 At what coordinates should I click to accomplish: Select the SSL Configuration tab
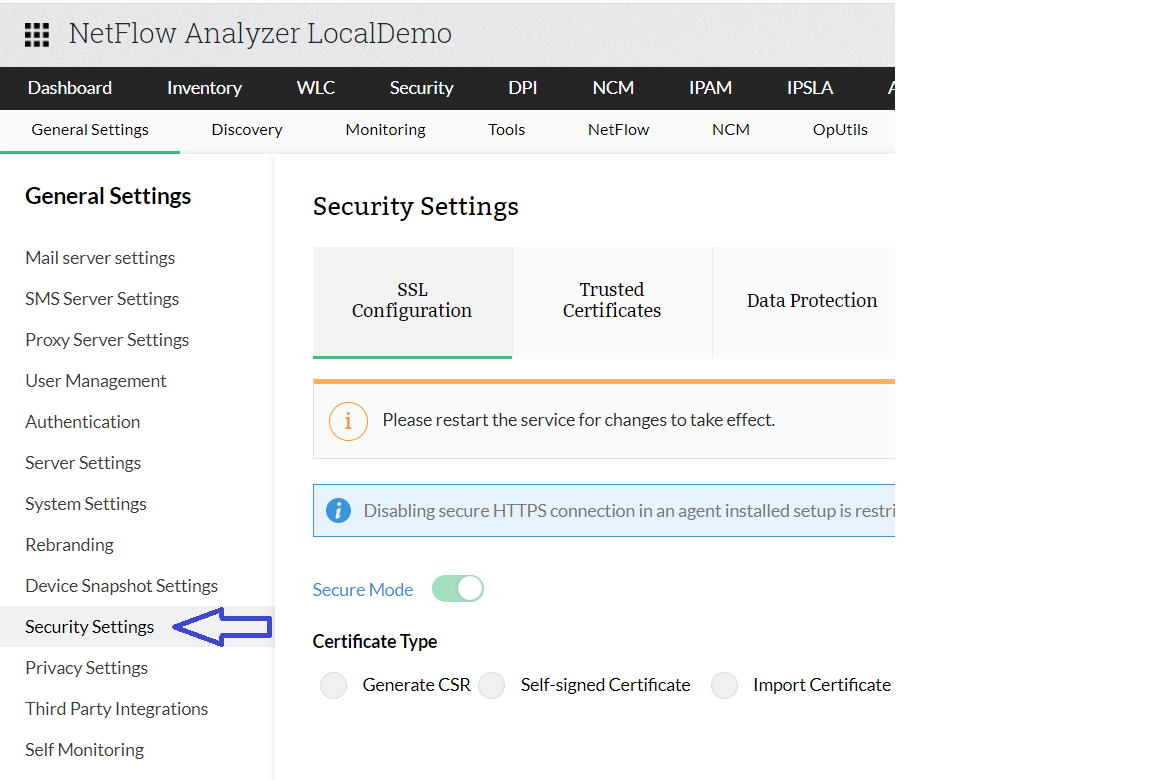click(412, 301)
